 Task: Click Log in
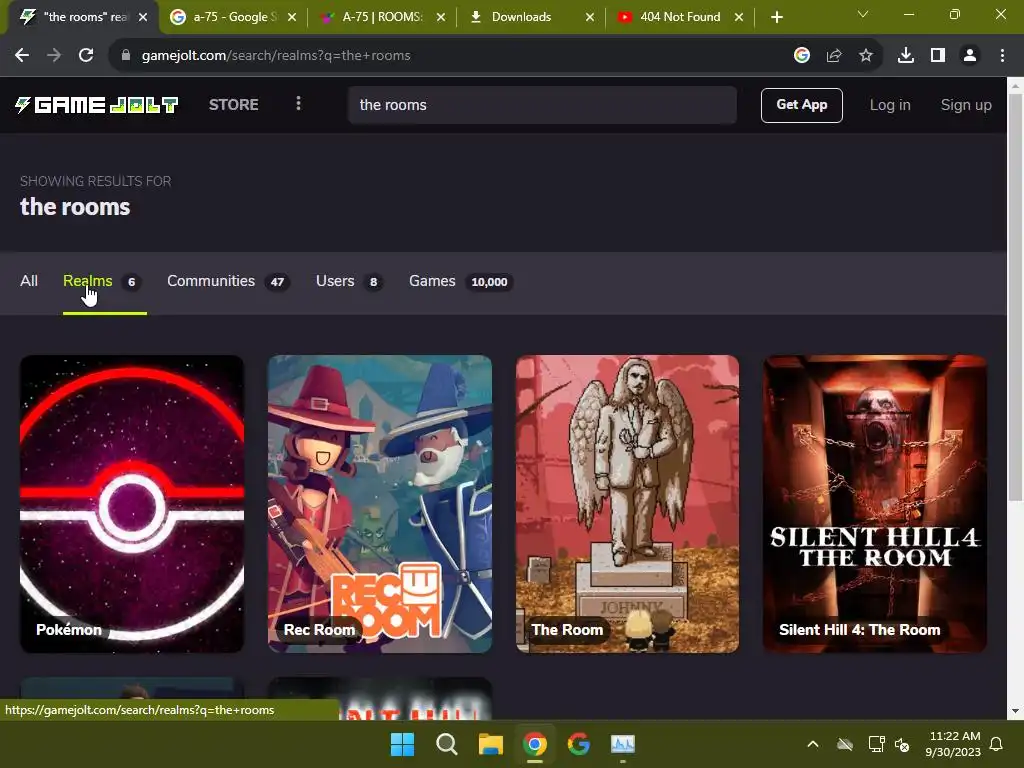[889, 105]
